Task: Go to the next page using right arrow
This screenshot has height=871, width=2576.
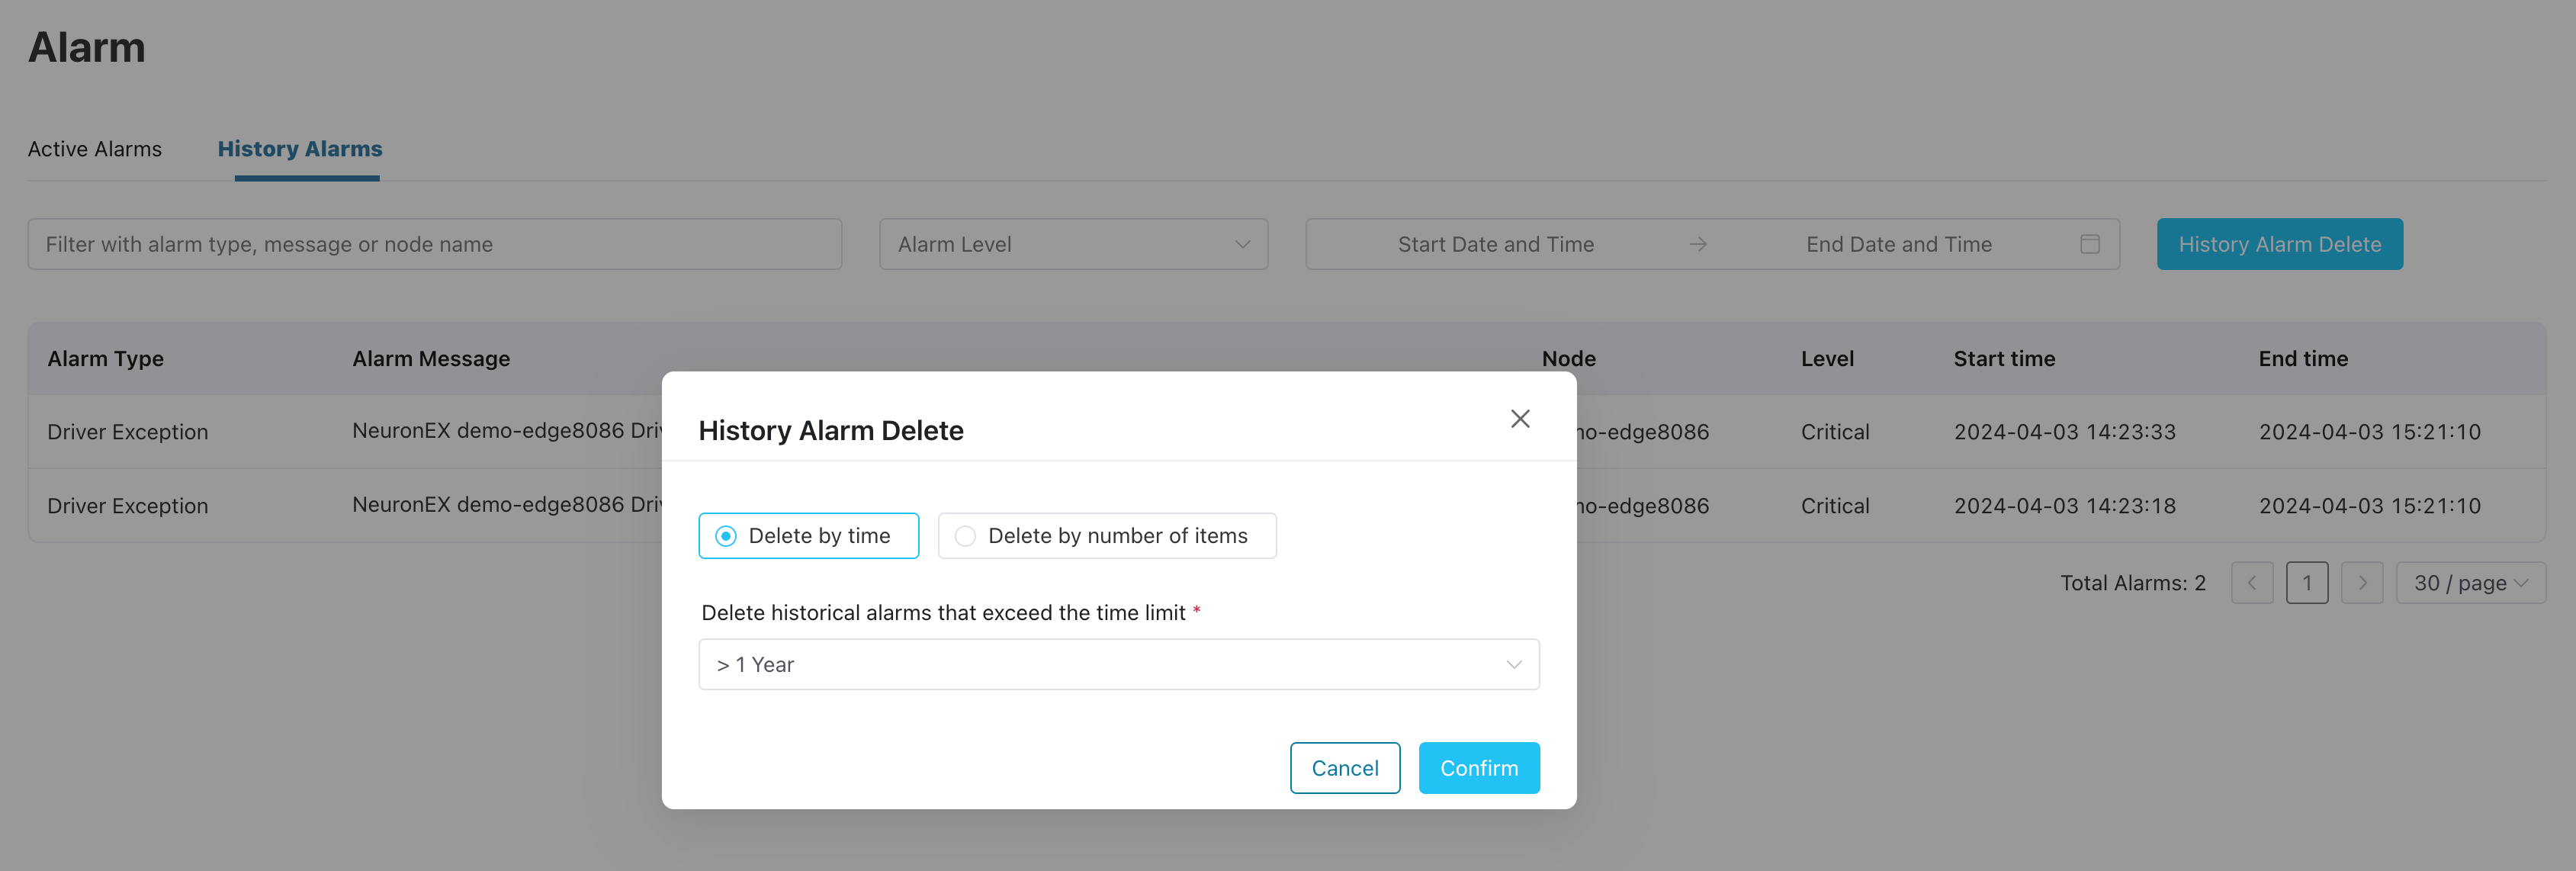Action: (2363, 582)
